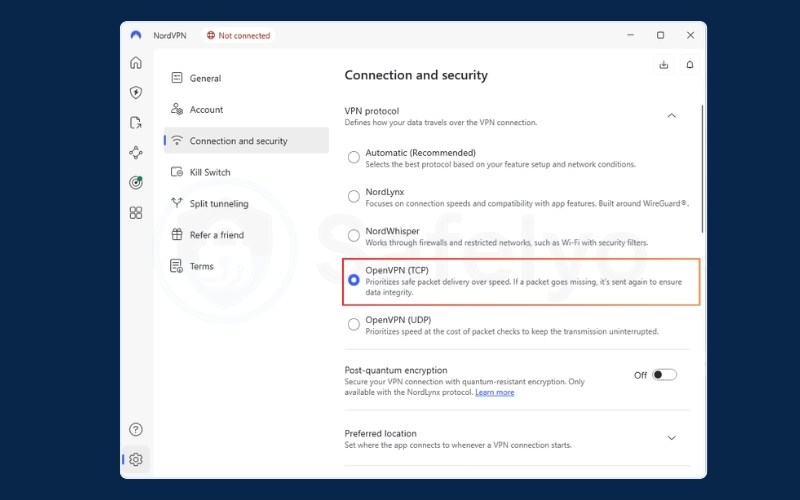This screenshot has height=500, width=800.
Task: Open the Kill Switch settings tab
Action: pos(210,172)
